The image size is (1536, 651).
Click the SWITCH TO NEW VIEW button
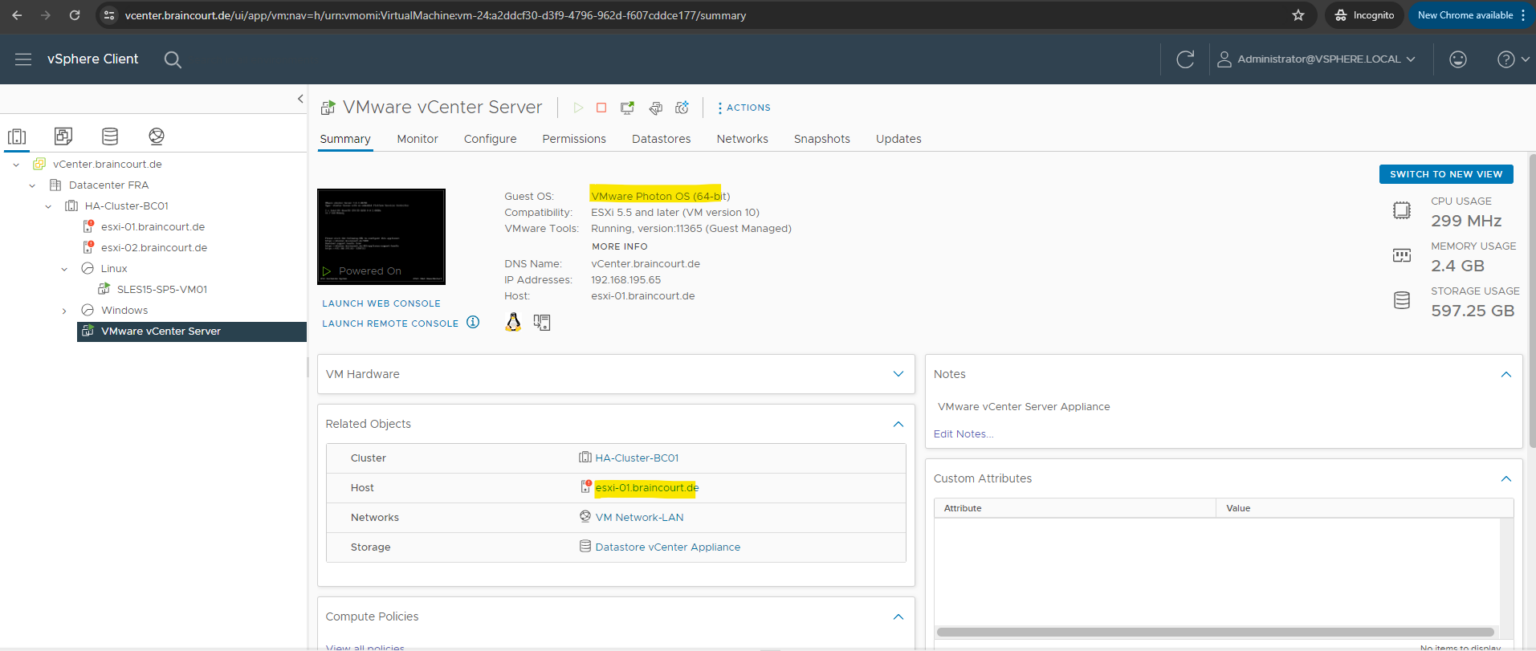pos(1445,173)
